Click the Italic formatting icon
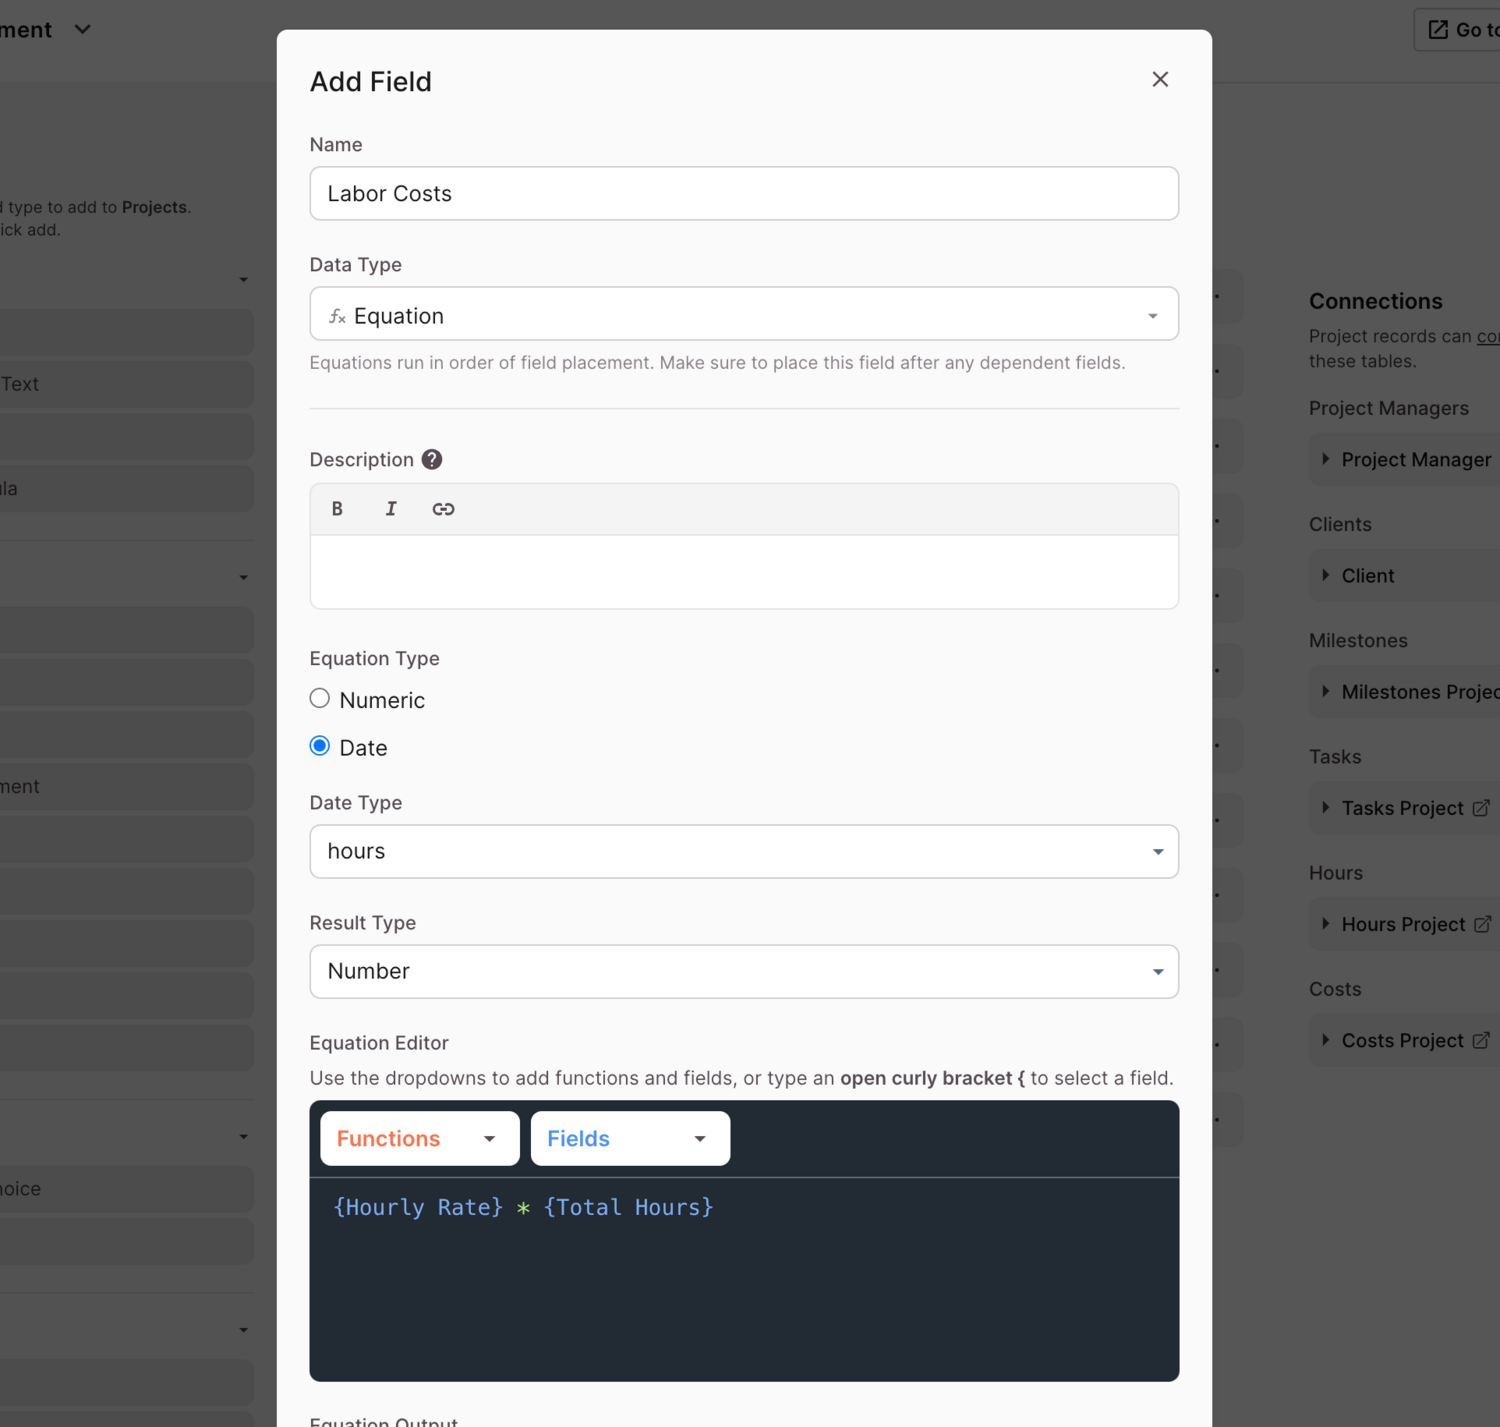 [391, 509]
